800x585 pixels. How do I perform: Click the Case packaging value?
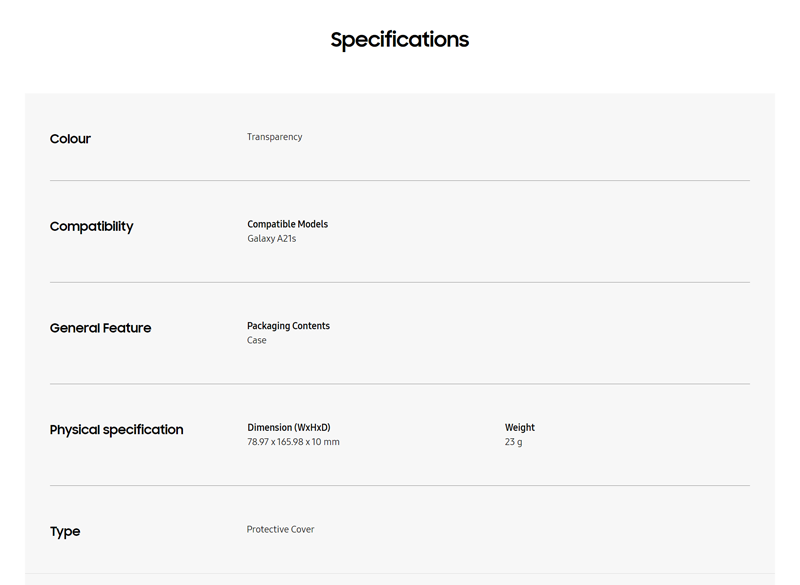[257, 340]
